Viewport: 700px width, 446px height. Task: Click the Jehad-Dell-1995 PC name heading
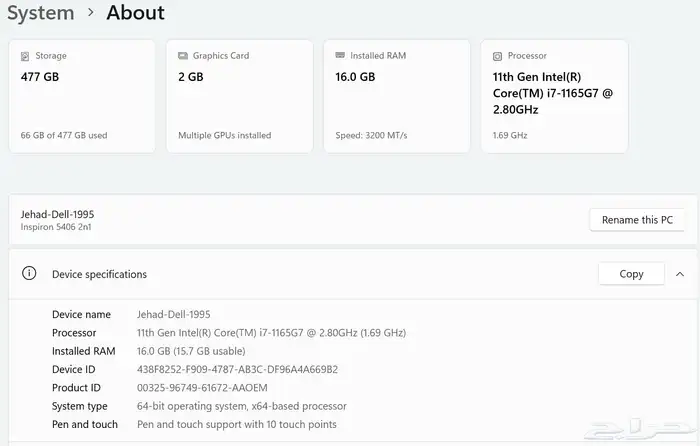click(57, 214)
